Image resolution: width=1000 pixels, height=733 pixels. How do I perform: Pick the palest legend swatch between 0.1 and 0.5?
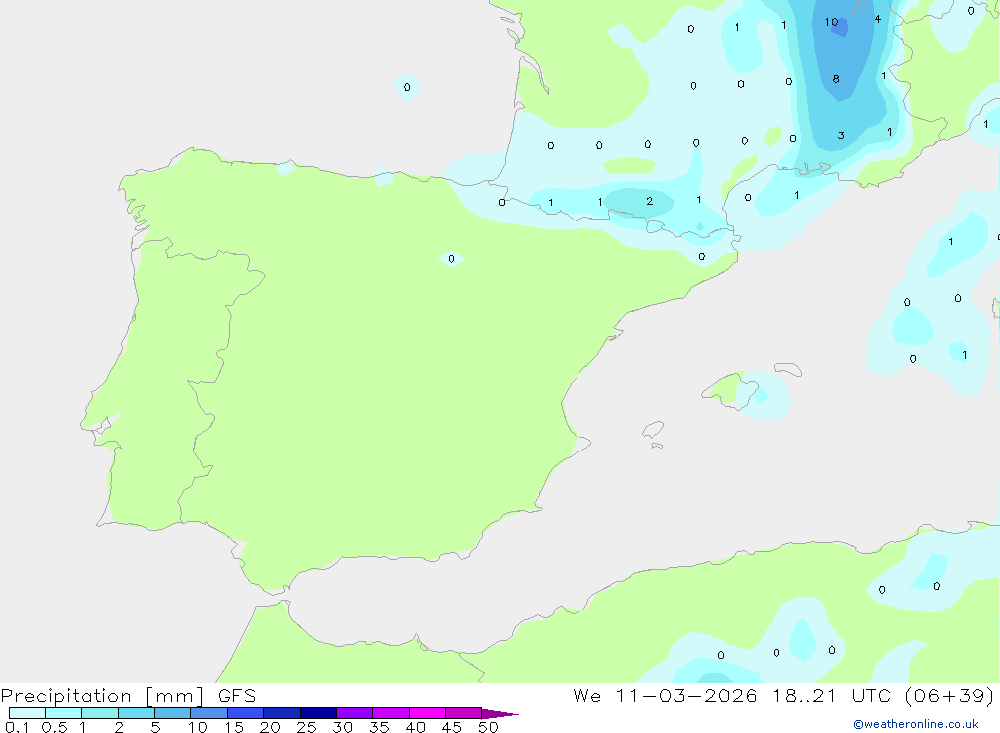click(27, 713)
